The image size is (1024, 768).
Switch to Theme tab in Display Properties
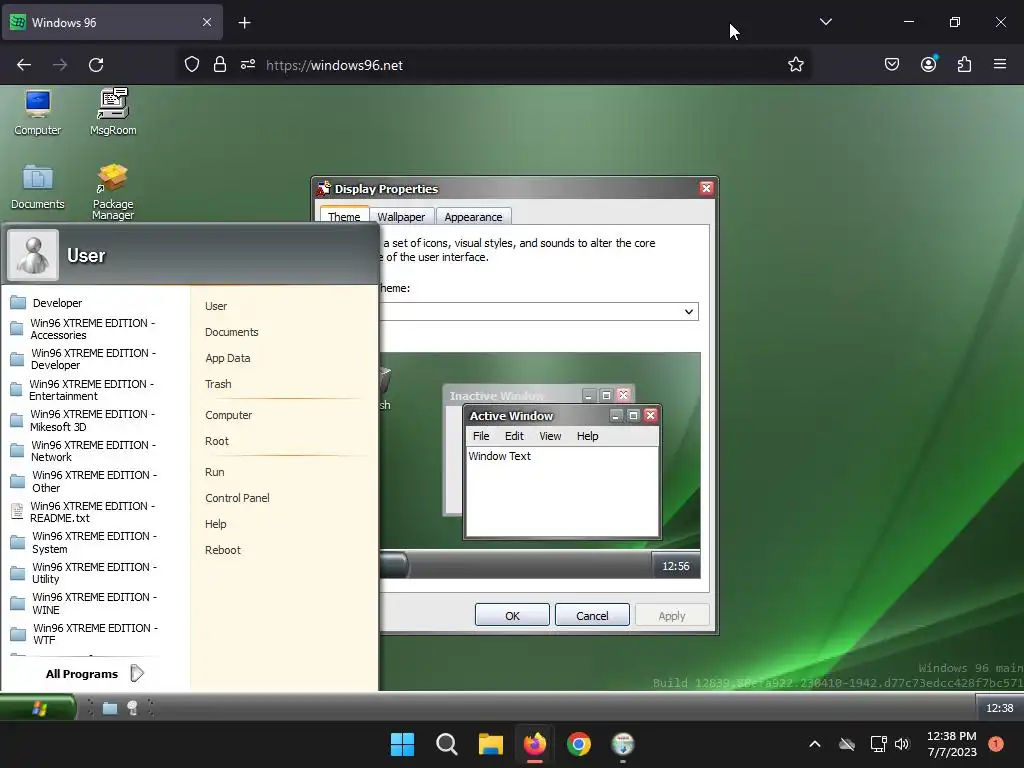pyautogui.click(x=344, y=216)
